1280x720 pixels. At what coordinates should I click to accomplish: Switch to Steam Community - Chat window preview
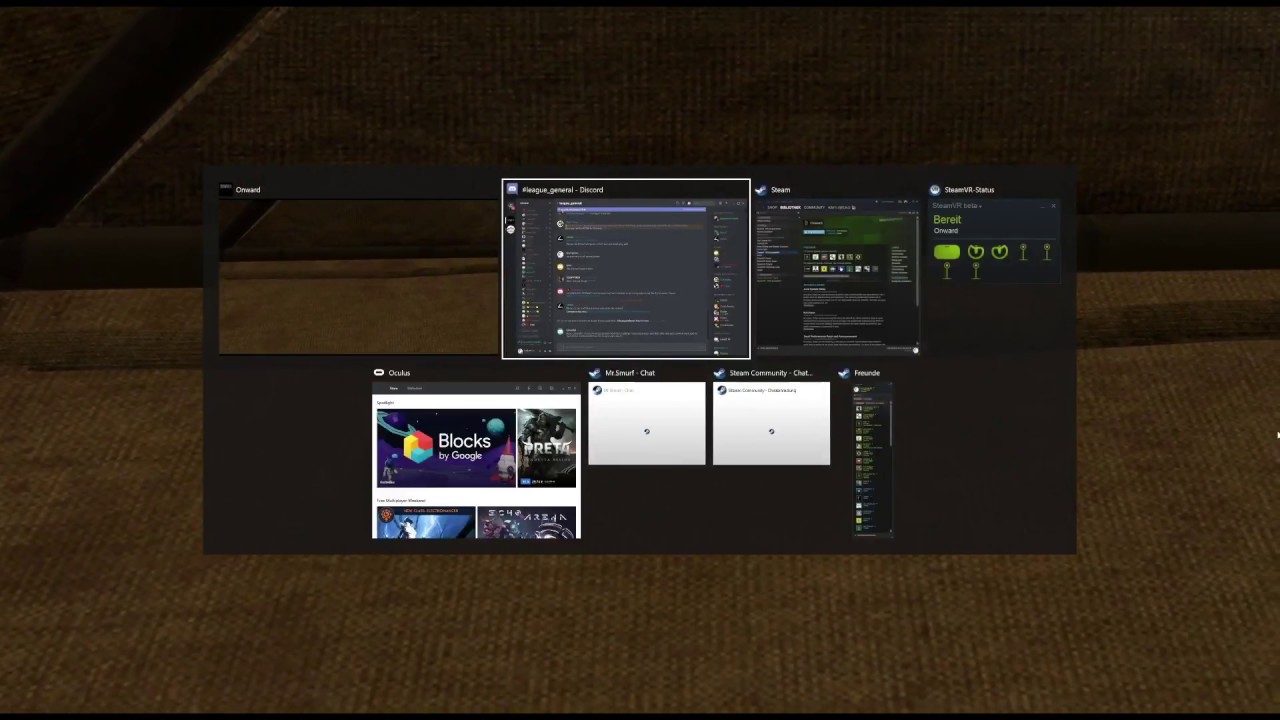(x=771, y=423)
